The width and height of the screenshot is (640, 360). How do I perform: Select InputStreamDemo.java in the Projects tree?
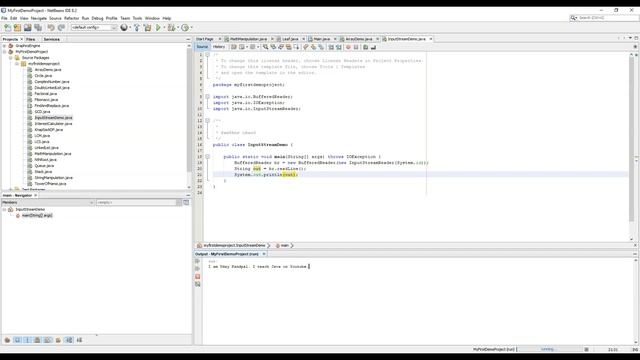(x=53, y=118)
